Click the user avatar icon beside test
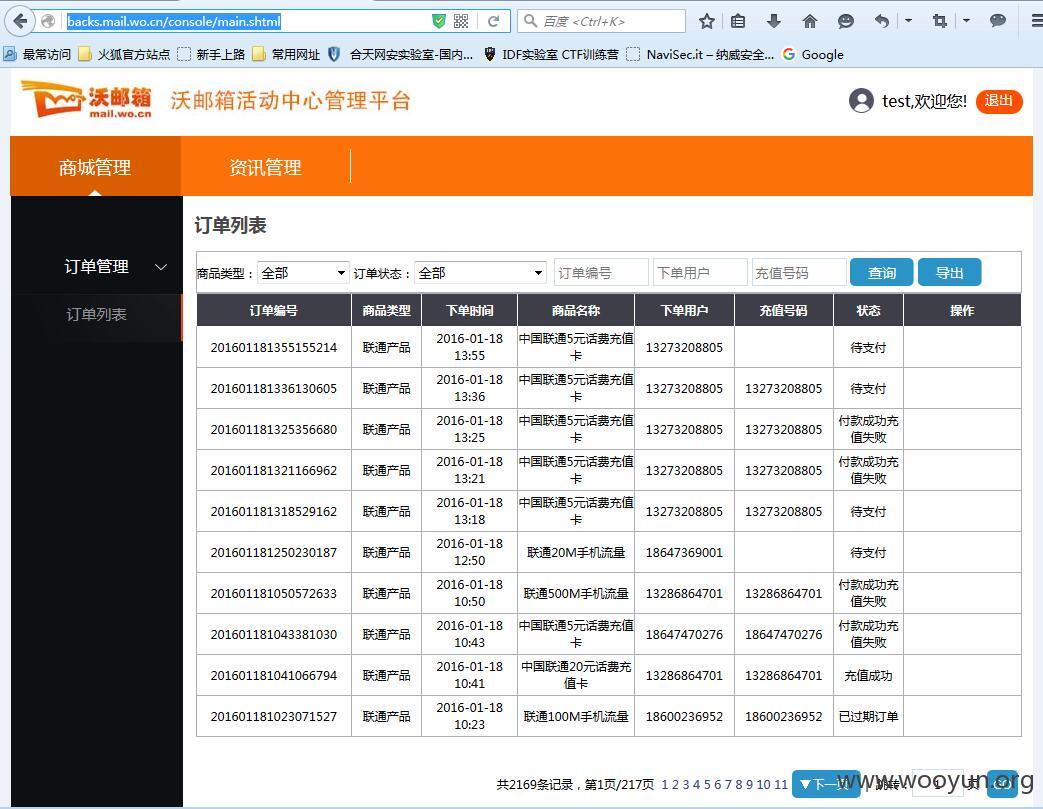1043x809 pixels. click(x=861, y=100)
